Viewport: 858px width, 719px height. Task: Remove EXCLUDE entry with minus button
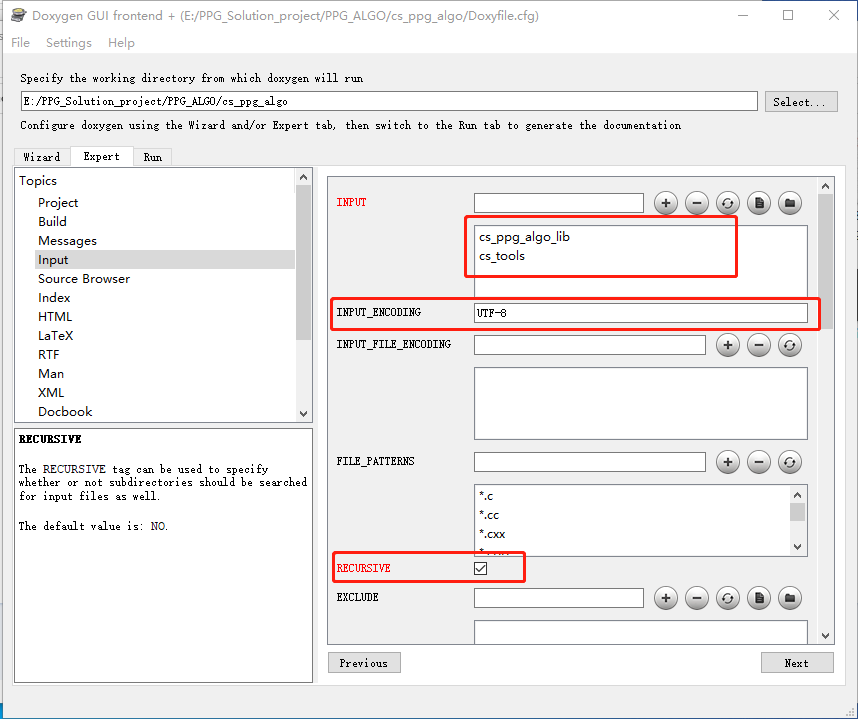[x=697, y=598]
